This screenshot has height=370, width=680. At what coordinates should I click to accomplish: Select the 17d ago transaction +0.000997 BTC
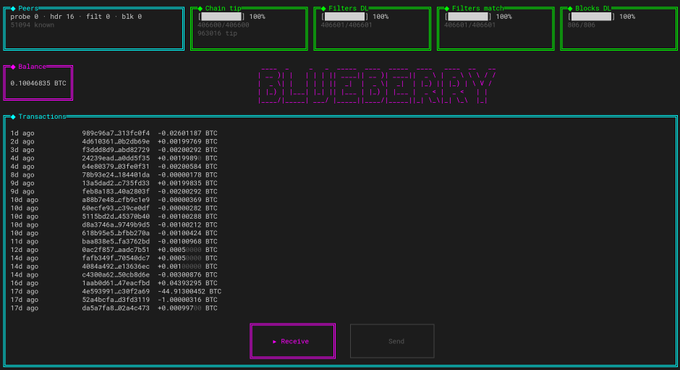(114, 308)
